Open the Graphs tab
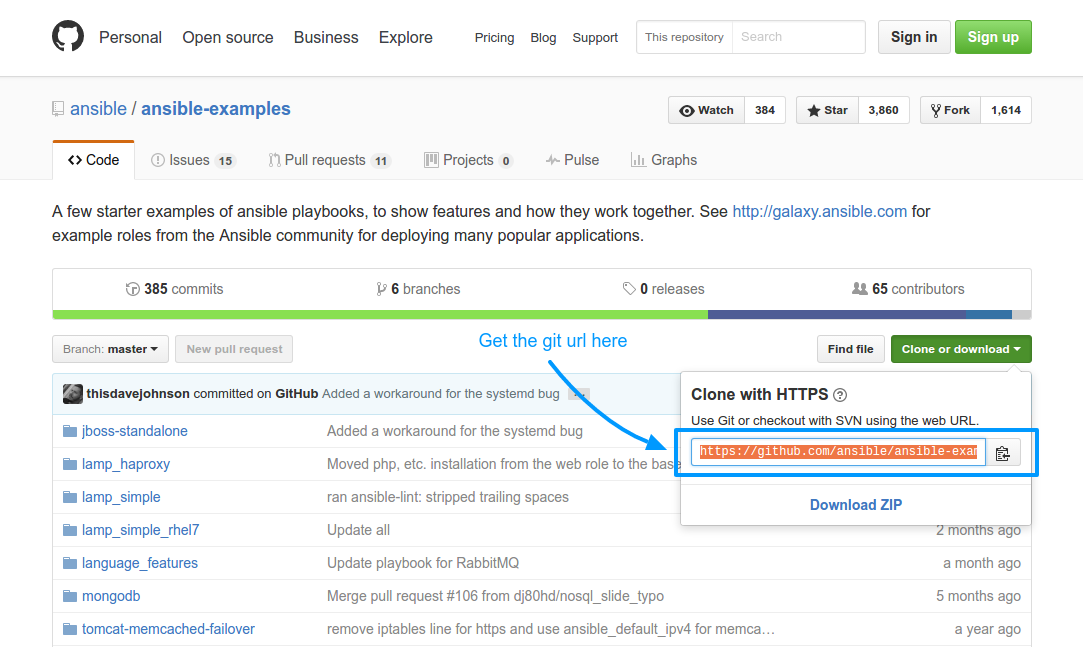This screenshot has width=1083, height=647. [664, 160]
